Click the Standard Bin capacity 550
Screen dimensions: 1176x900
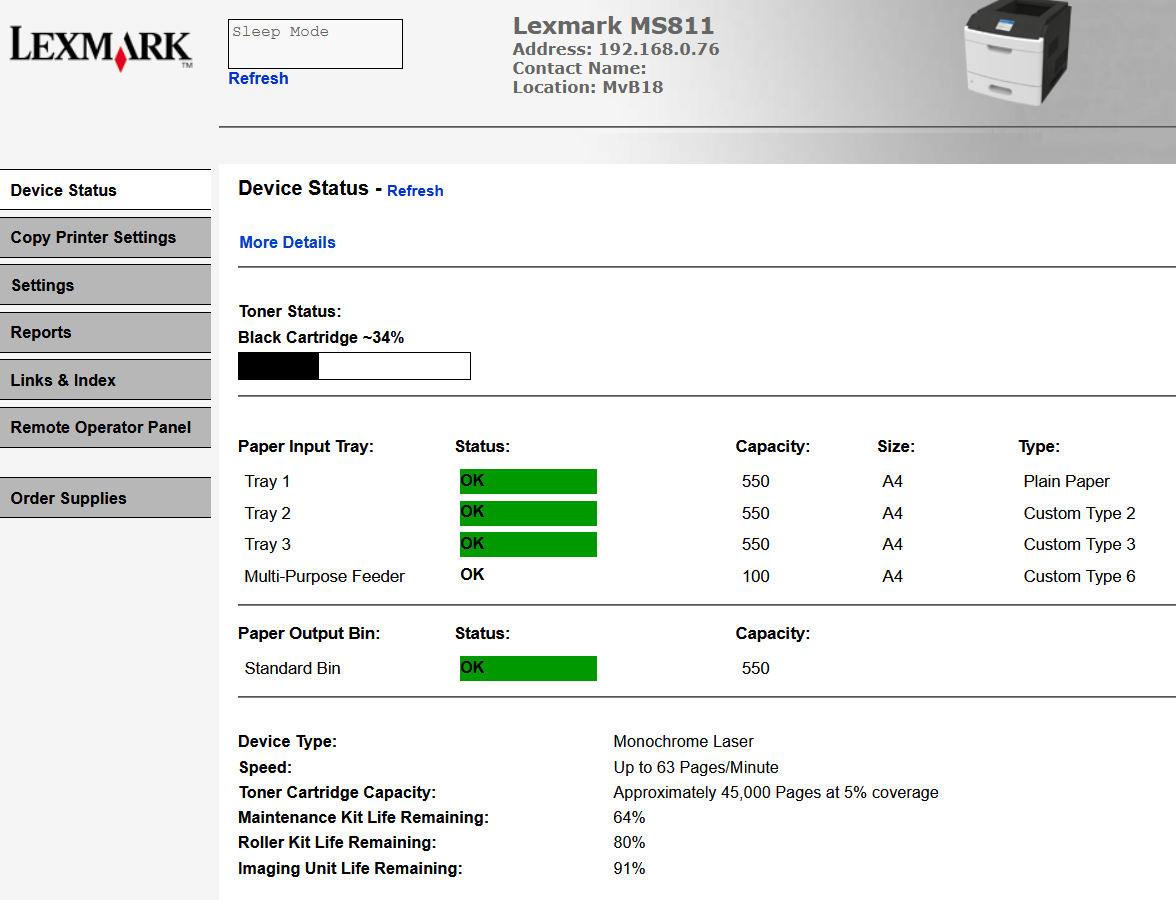pyautogui.click(x=755, y=668)
